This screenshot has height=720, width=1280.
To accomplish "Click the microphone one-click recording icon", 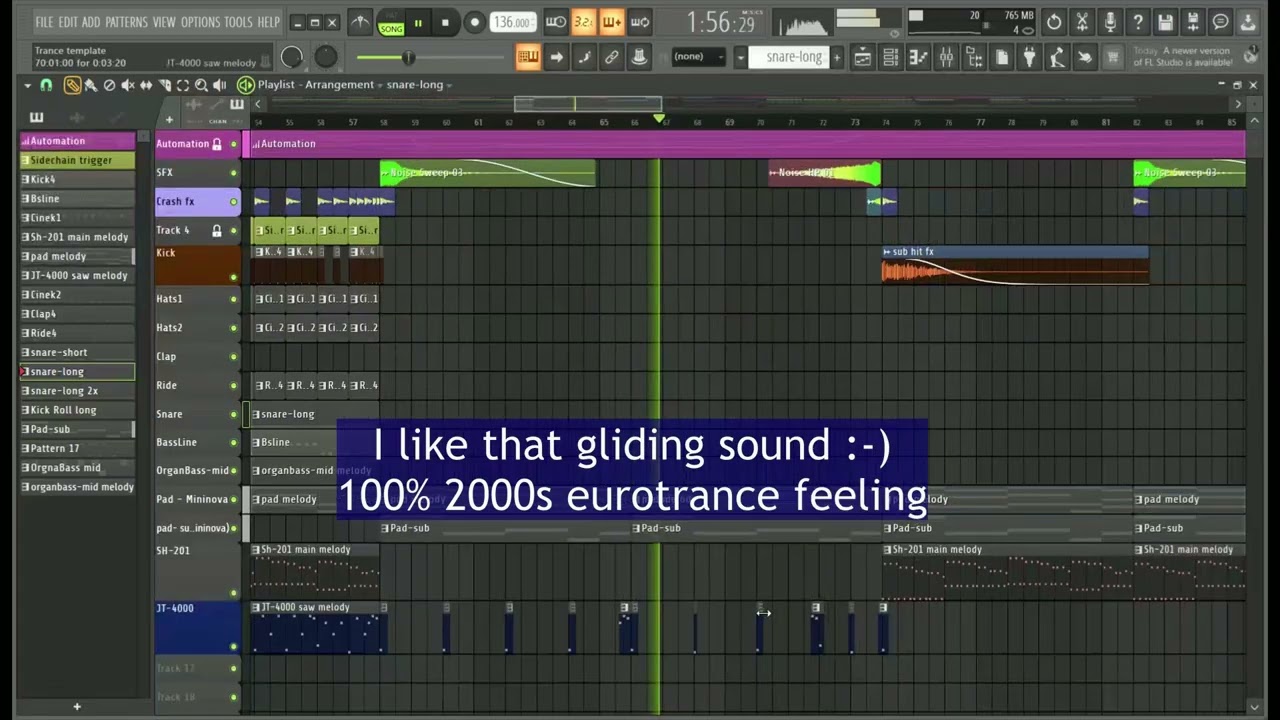I will (x=1110, y=22).
